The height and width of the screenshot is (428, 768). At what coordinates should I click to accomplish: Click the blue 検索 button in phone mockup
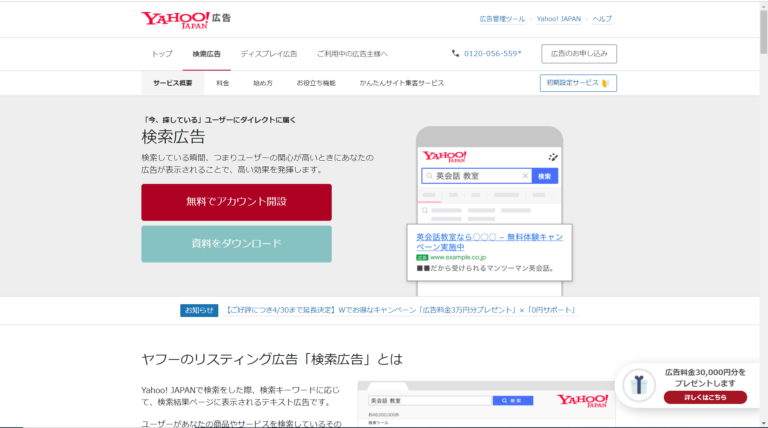pos(545,176)
